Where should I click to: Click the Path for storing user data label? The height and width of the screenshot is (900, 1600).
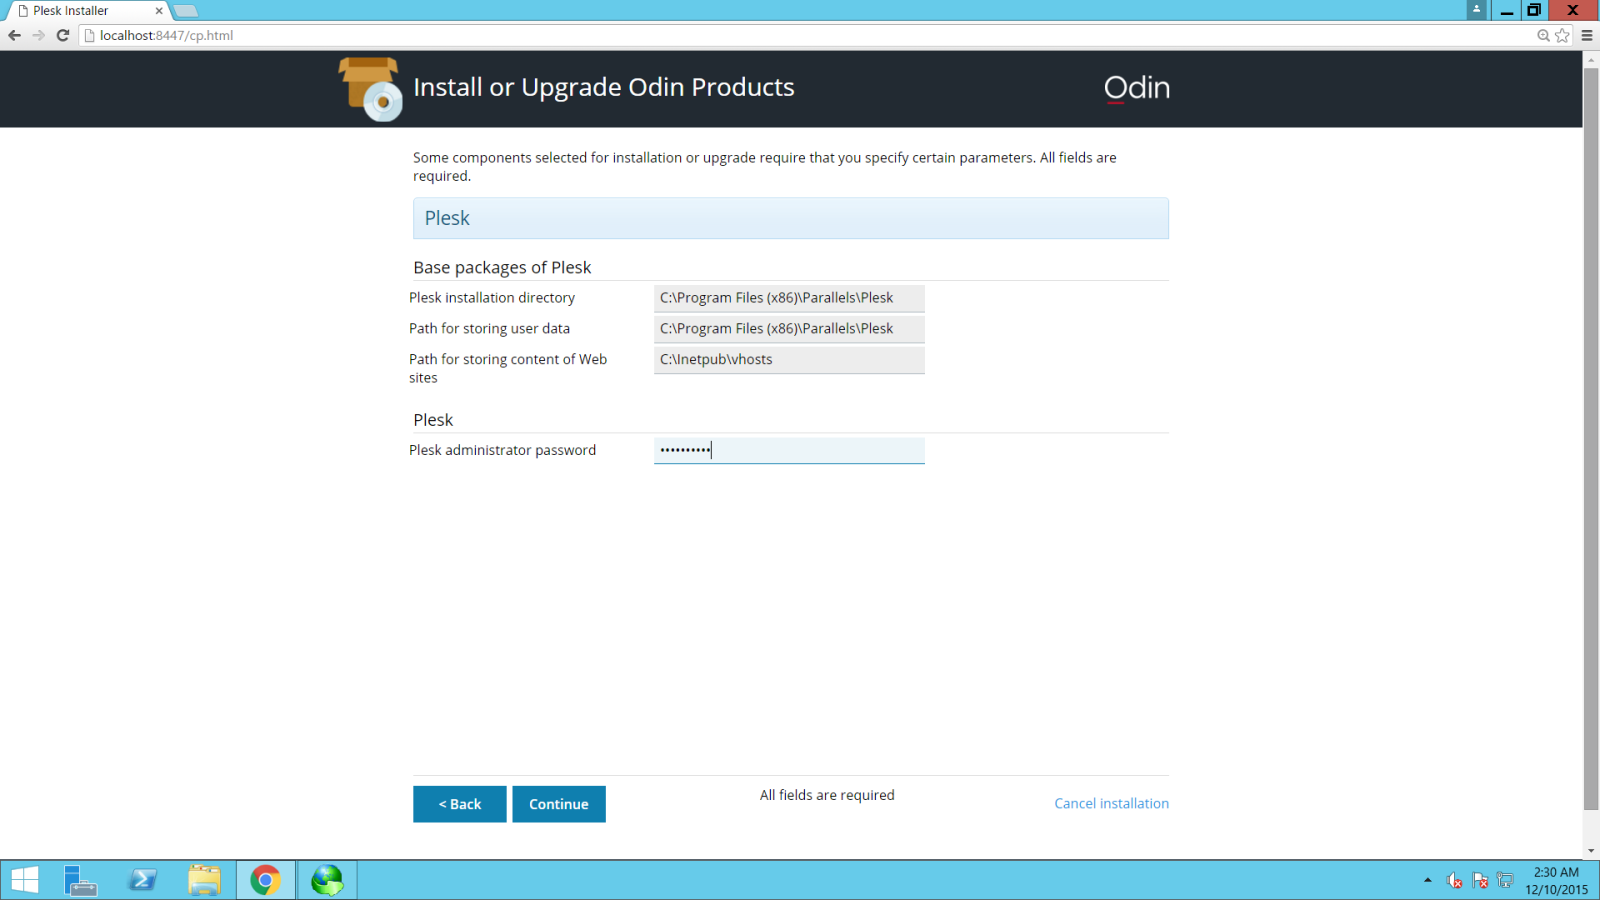click(489, 329)
